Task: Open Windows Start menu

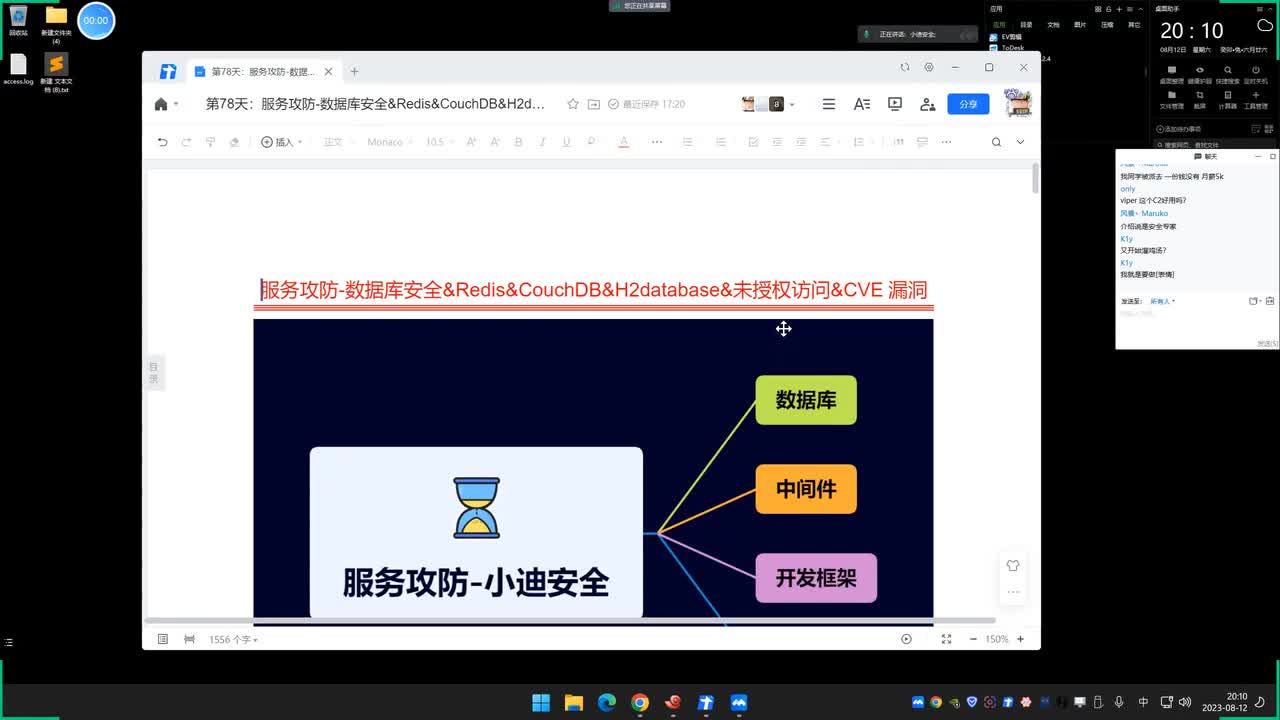Action: point(541,702)
